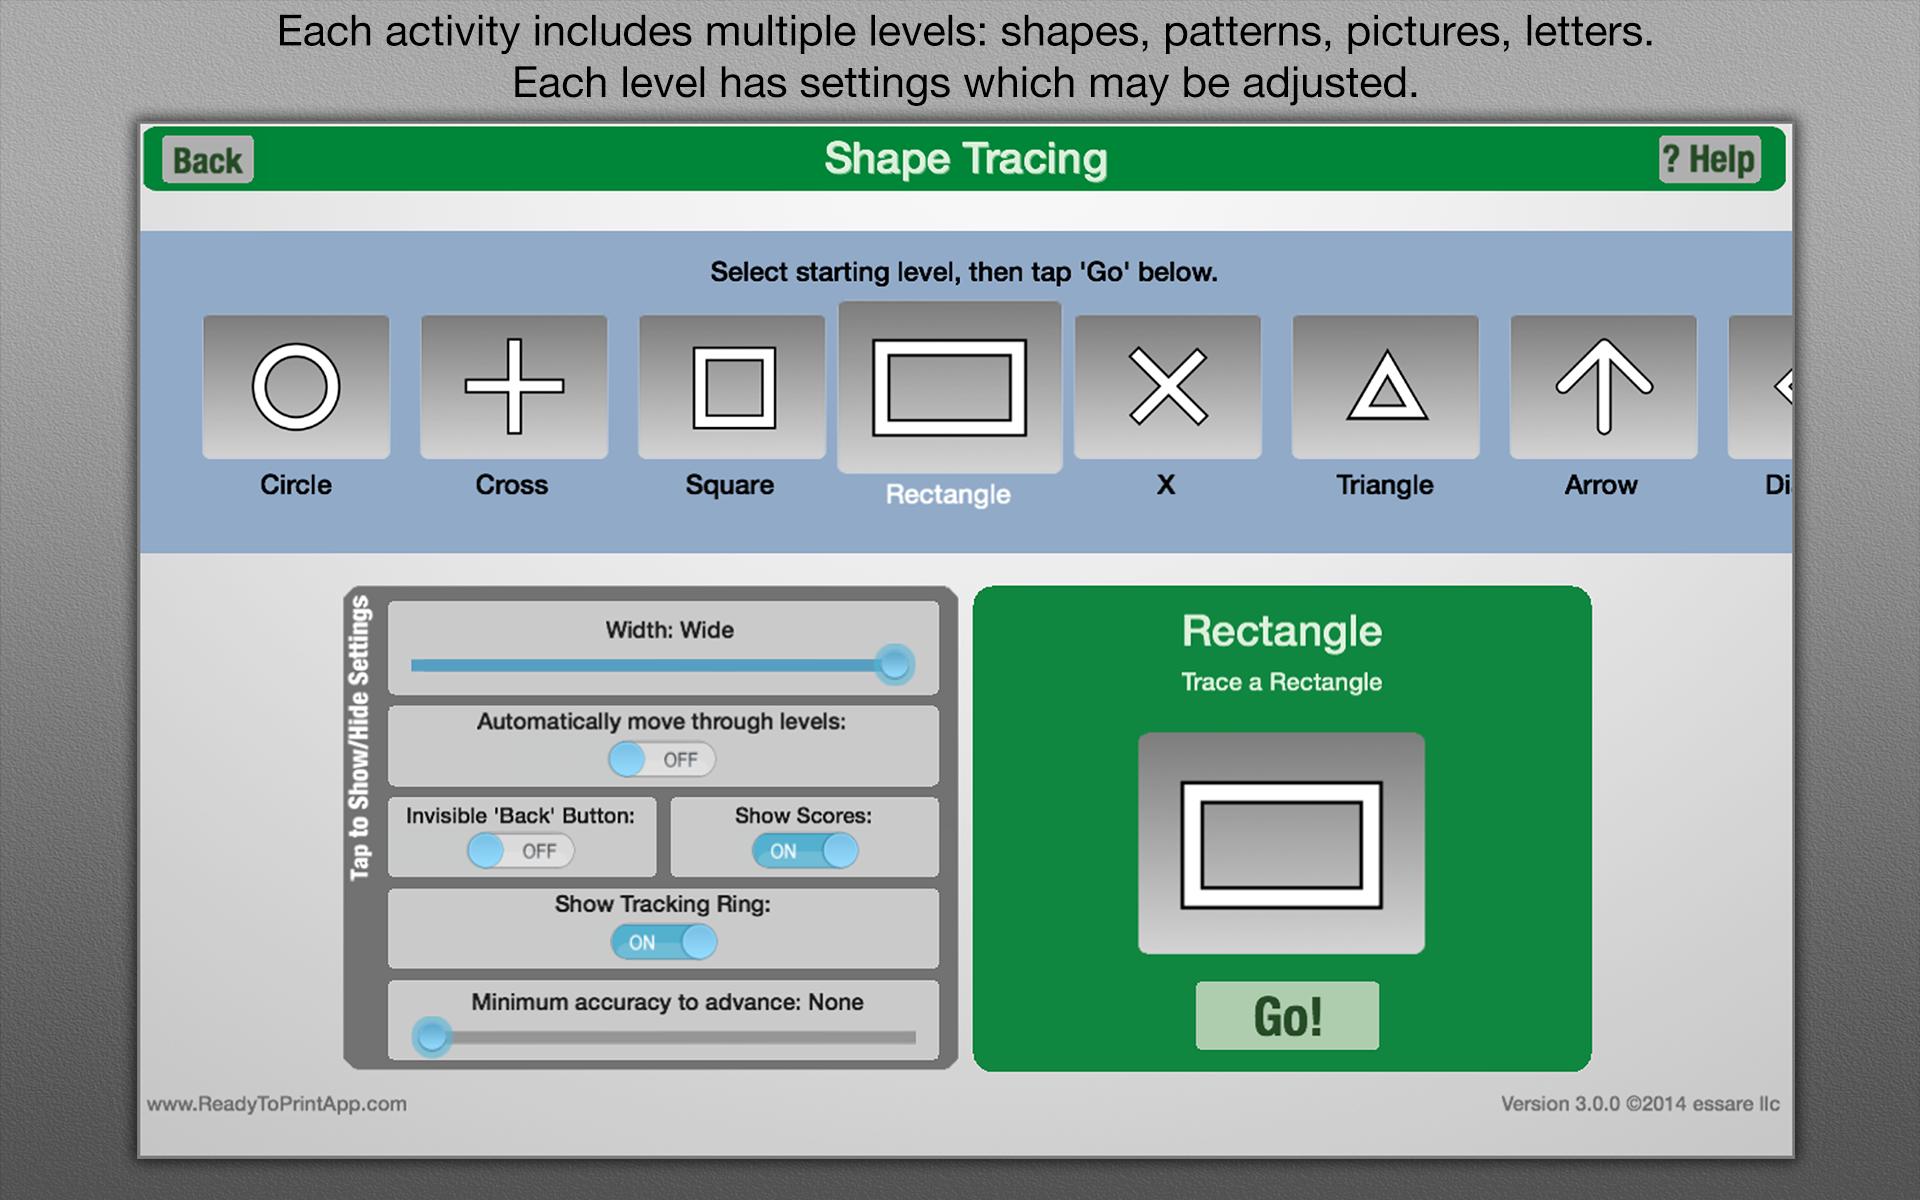The width and height of the screenshot is (1920, 1200).
Task: Go back using the Back button
Action: pyautogui.click(x=208, y=160)
